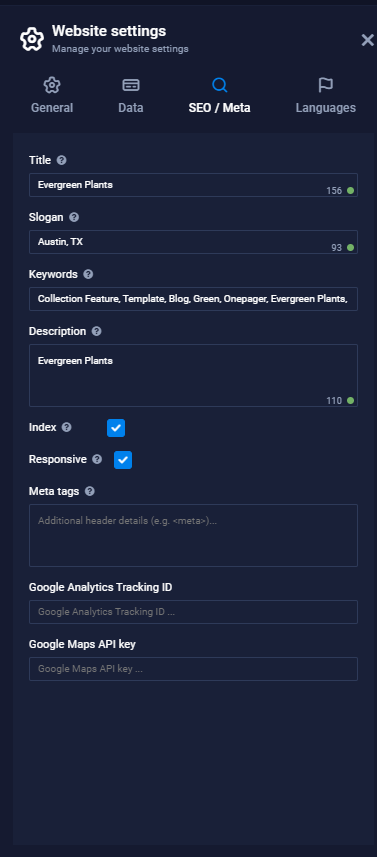Viewport: 377px width, 857px height.
Task: Focus the Google Analytics Tracking ID field
Action: 193,612
